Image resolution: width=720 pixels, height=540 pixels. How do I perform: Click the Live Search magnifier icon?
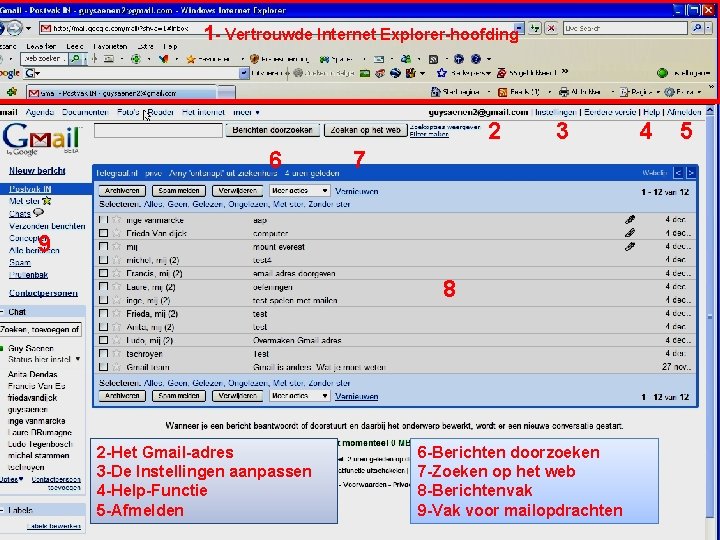click(697, 28)
